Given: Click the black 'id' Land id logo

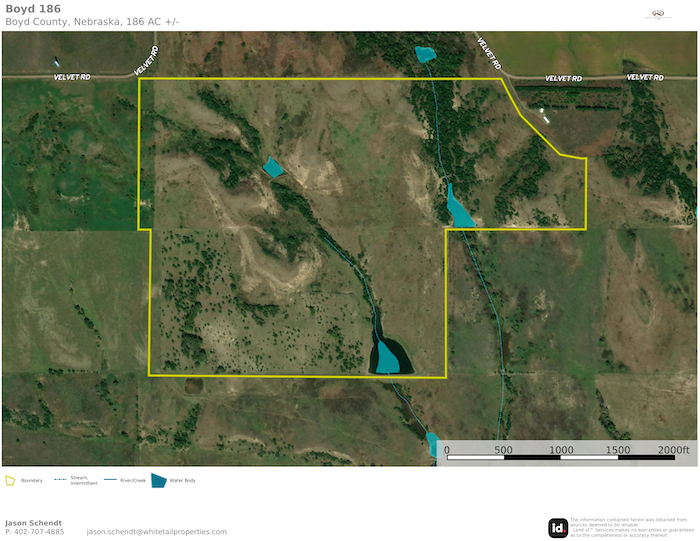Looking at the screenshot, I should [557, 528].
